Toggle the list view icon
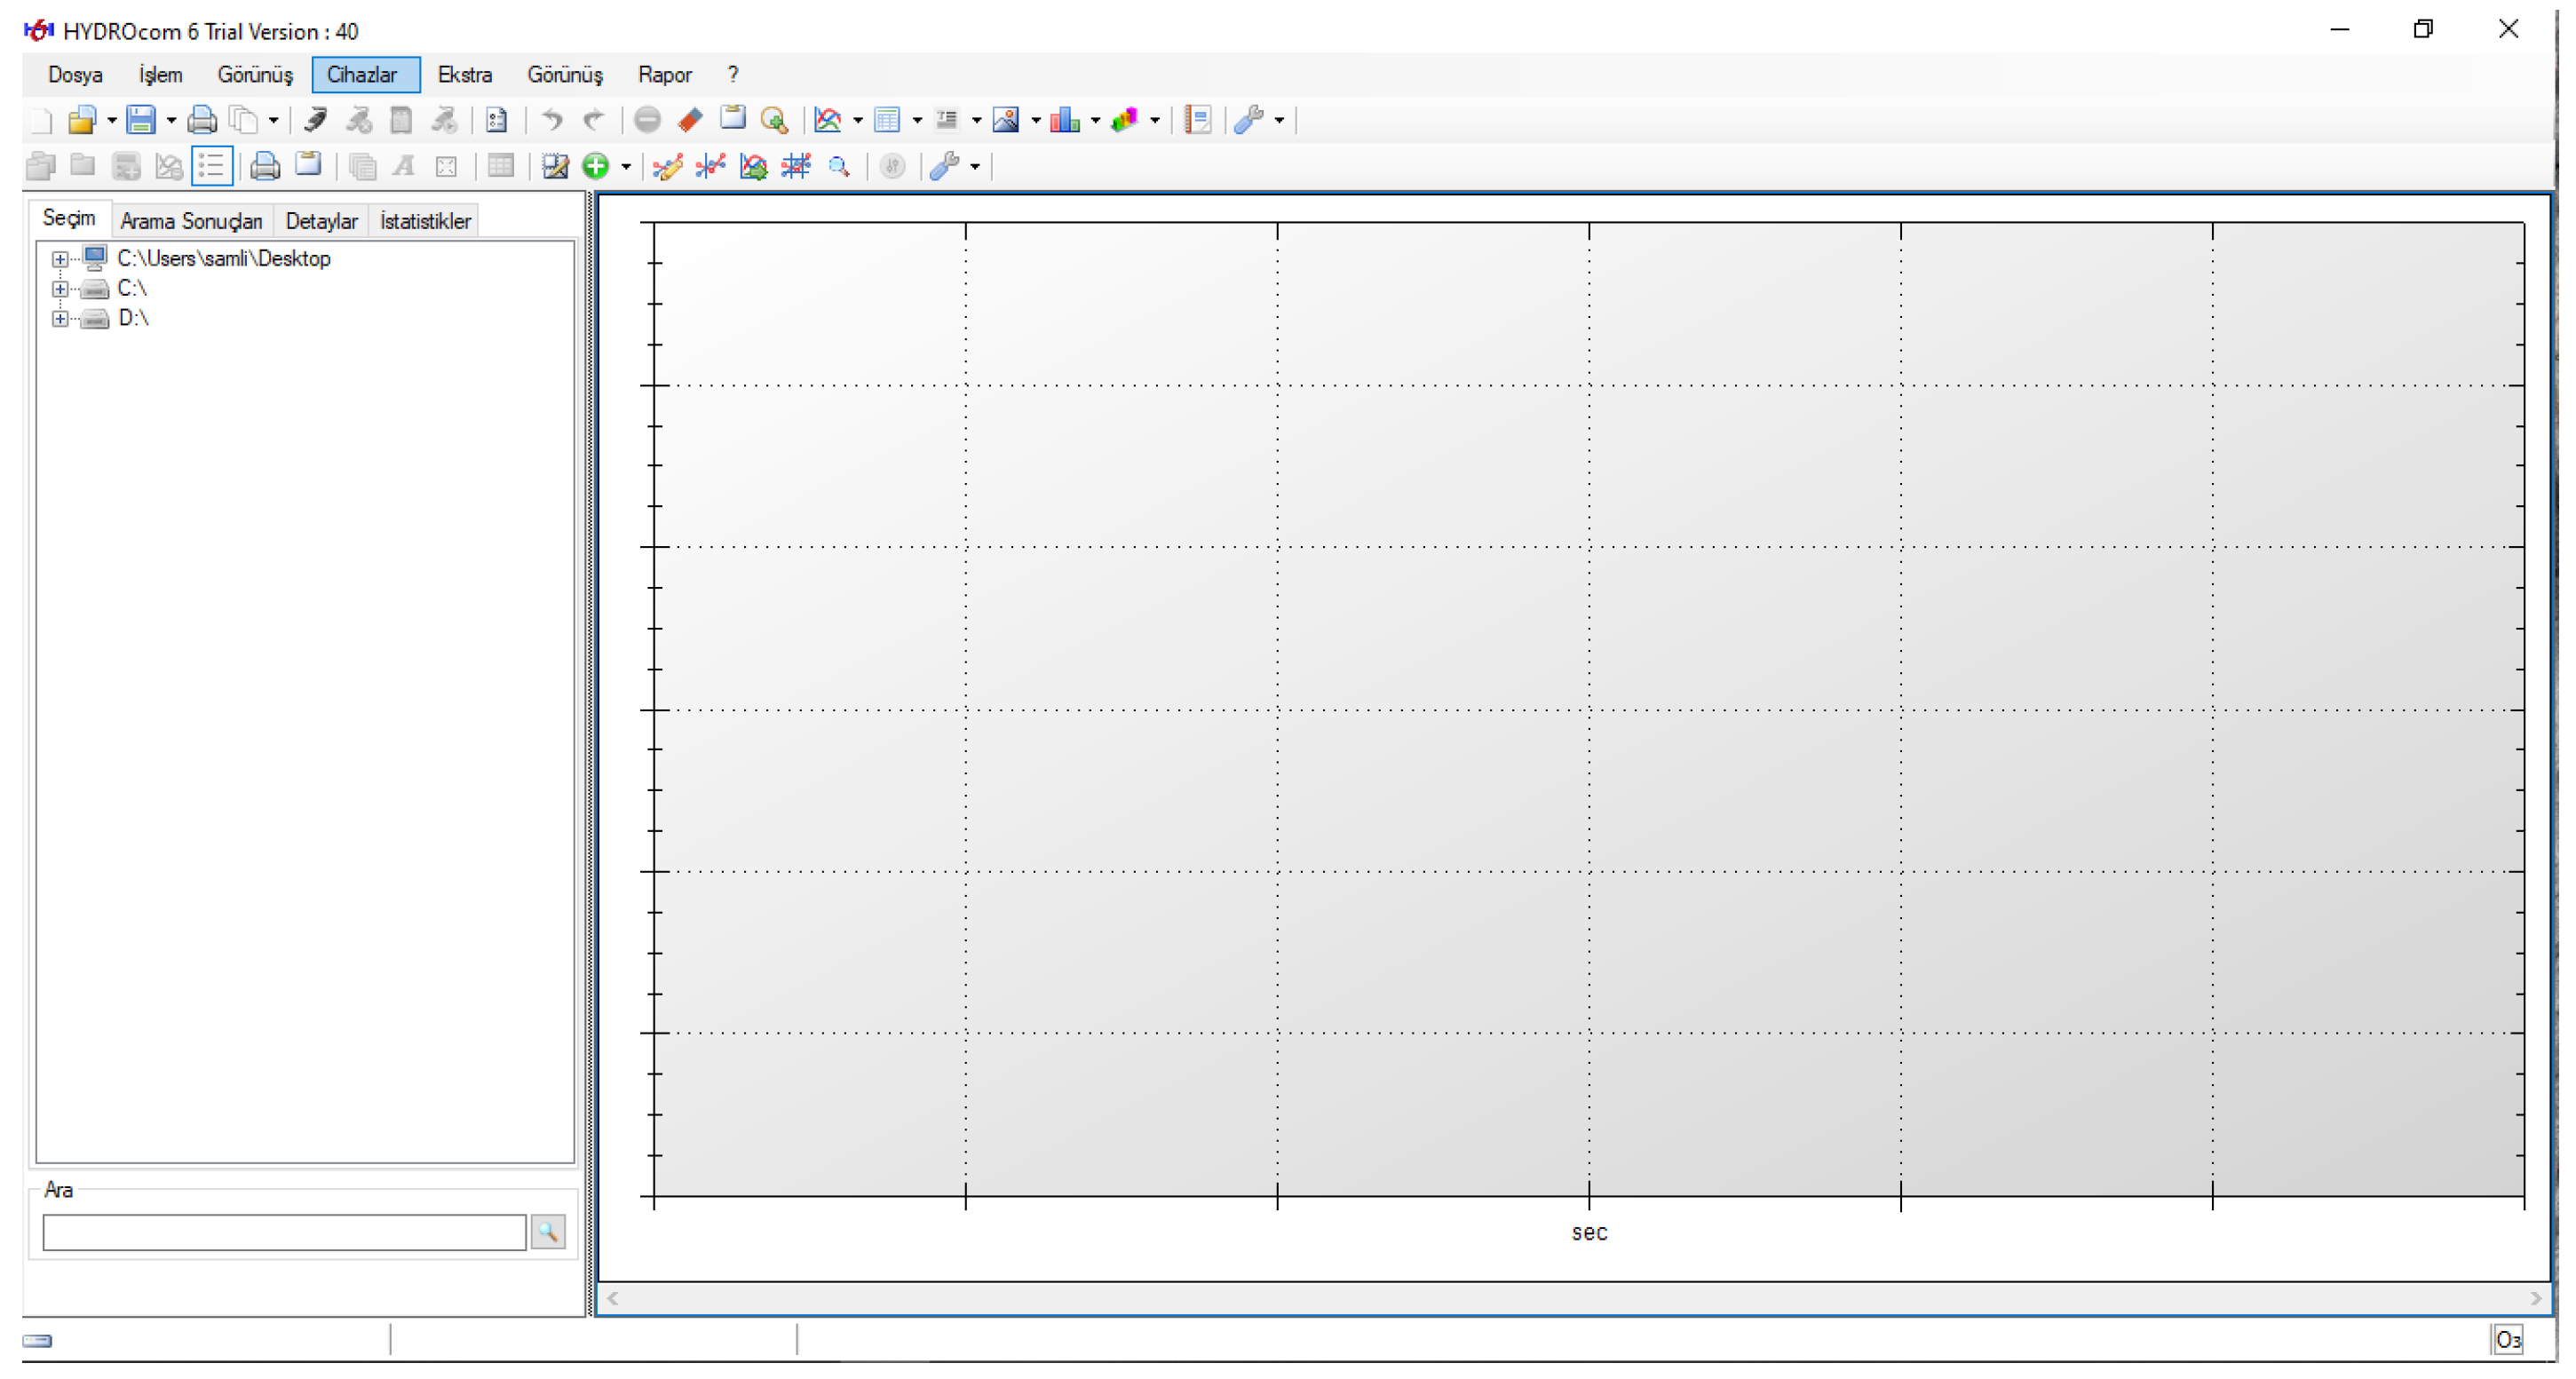Image resolution: width=2576 pixels, height=1379 pixels. click(x=212, y=166)
